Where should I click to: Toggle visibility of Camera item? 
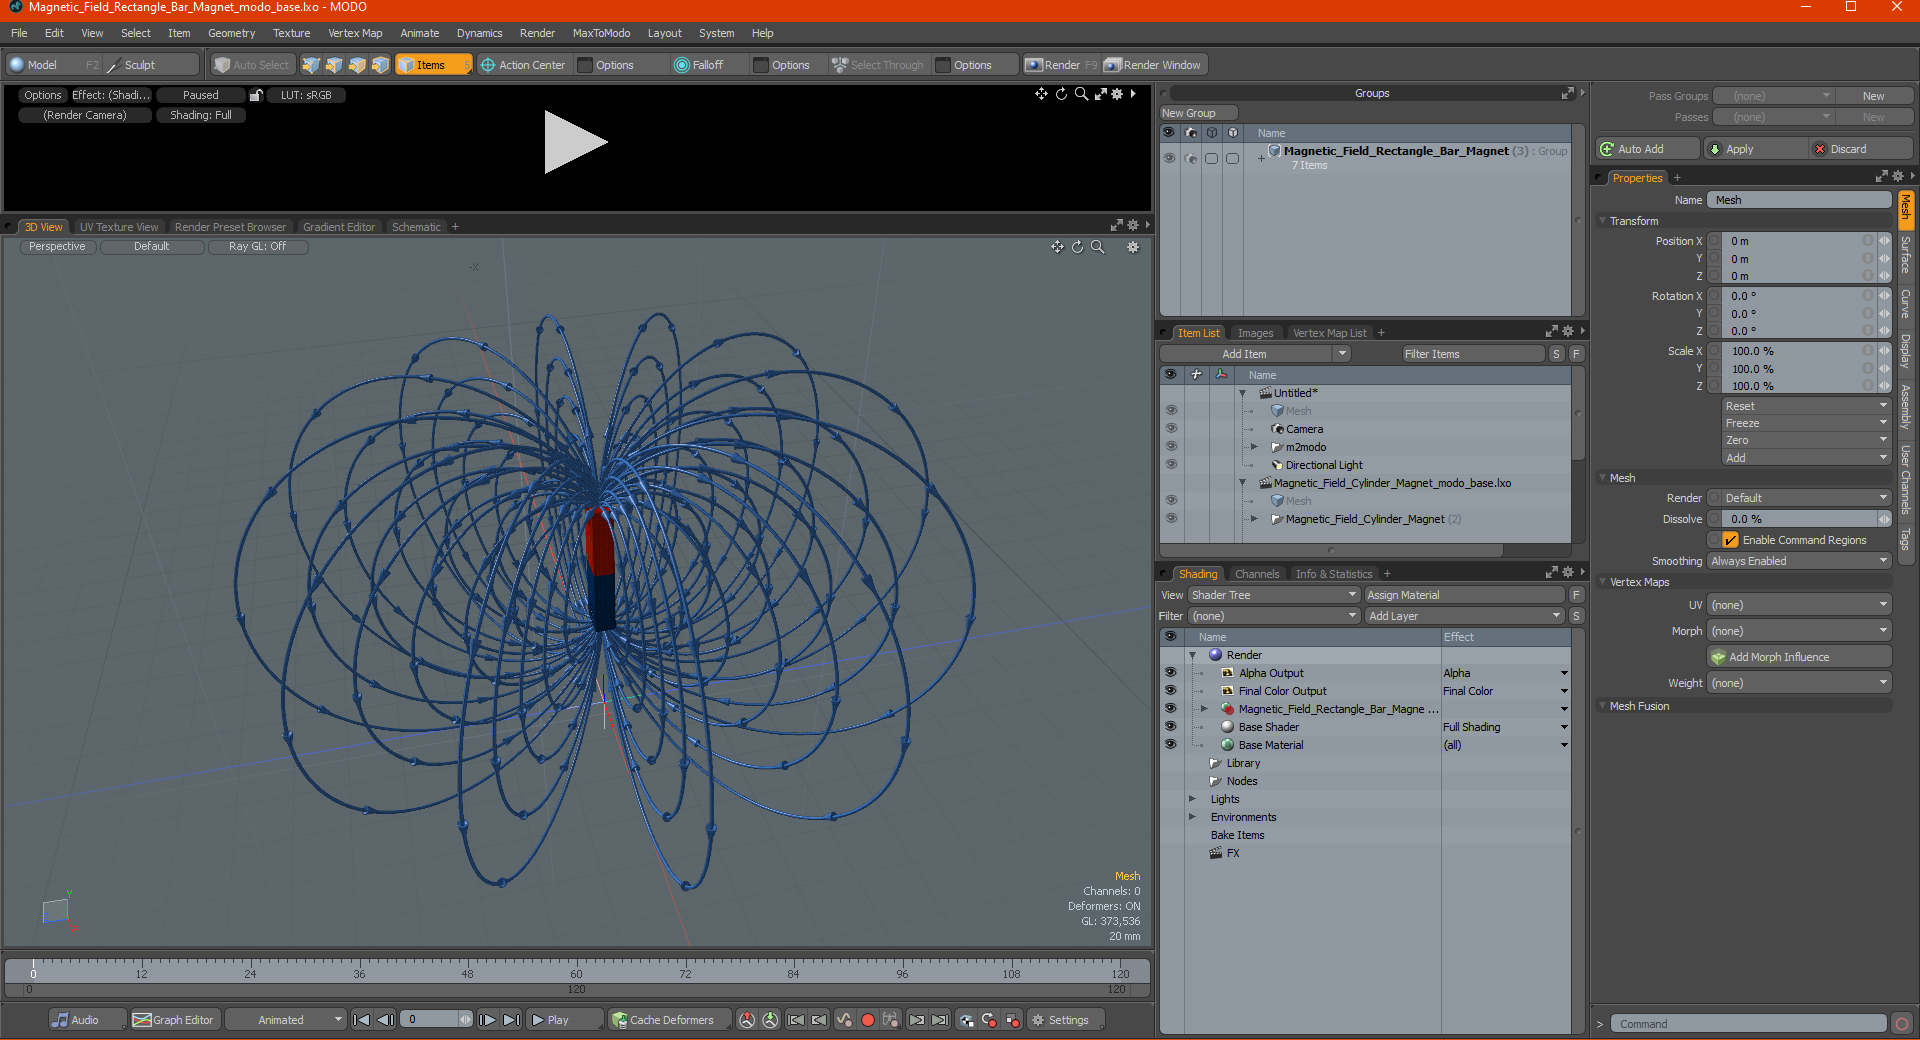[1171, 429]
